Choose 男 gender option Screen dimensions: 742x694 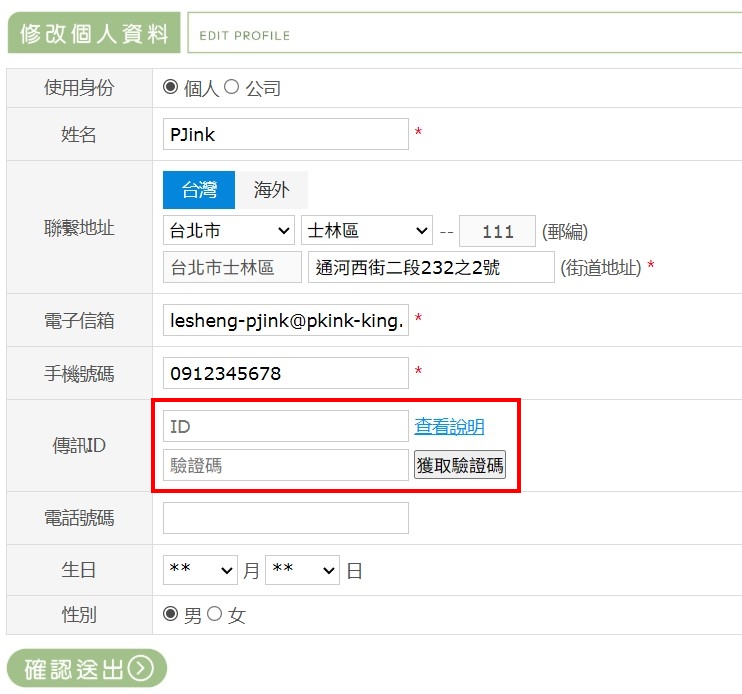coord(170,614)
